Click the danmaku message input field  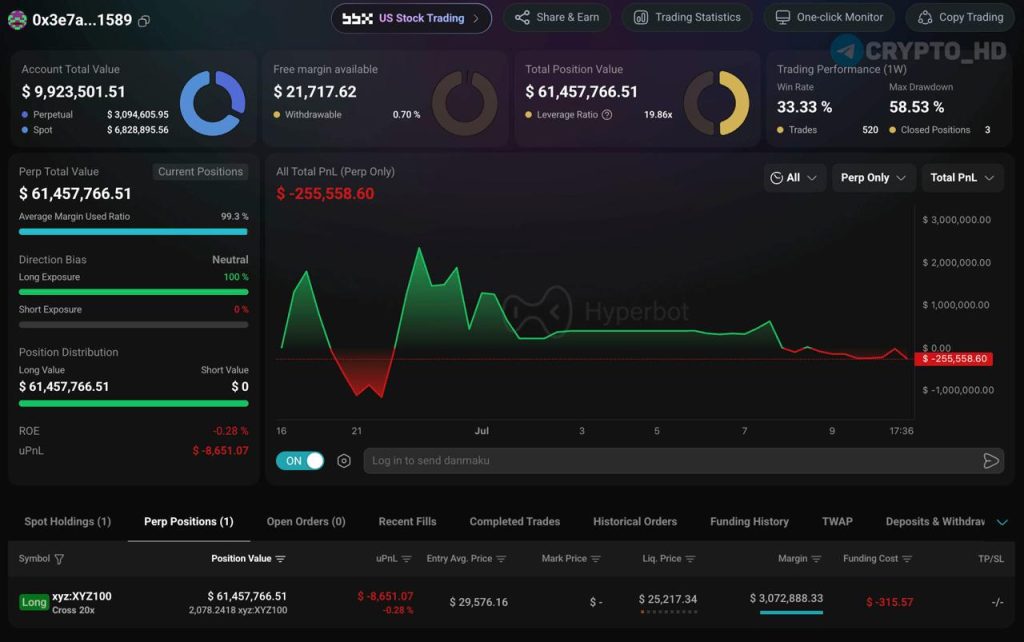673,461
